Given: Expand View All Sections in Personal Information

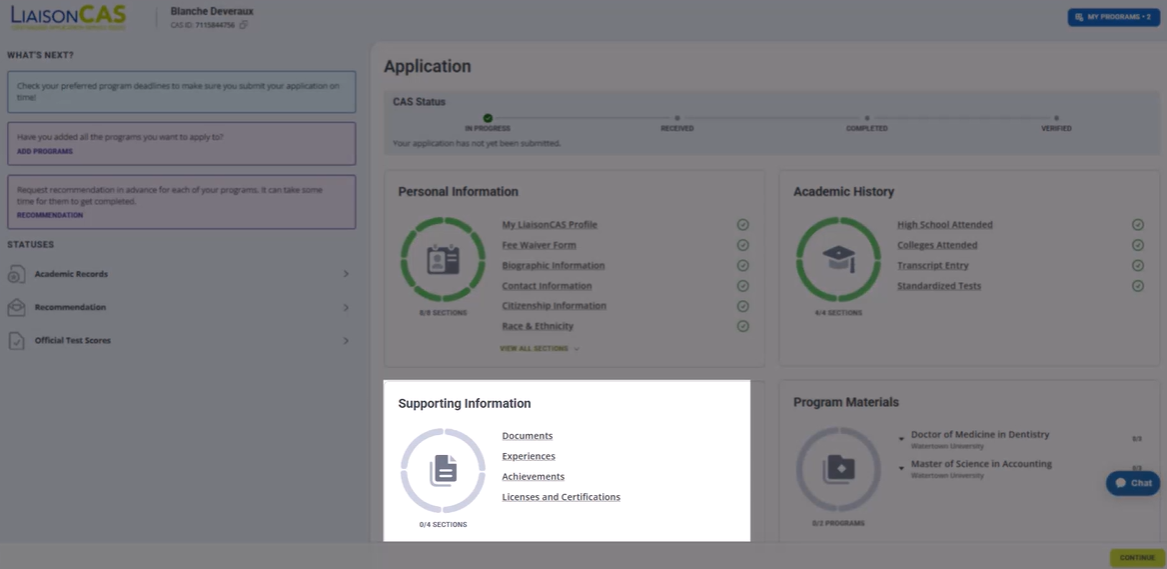Looking at the screenshot, I should pos(540,348).
